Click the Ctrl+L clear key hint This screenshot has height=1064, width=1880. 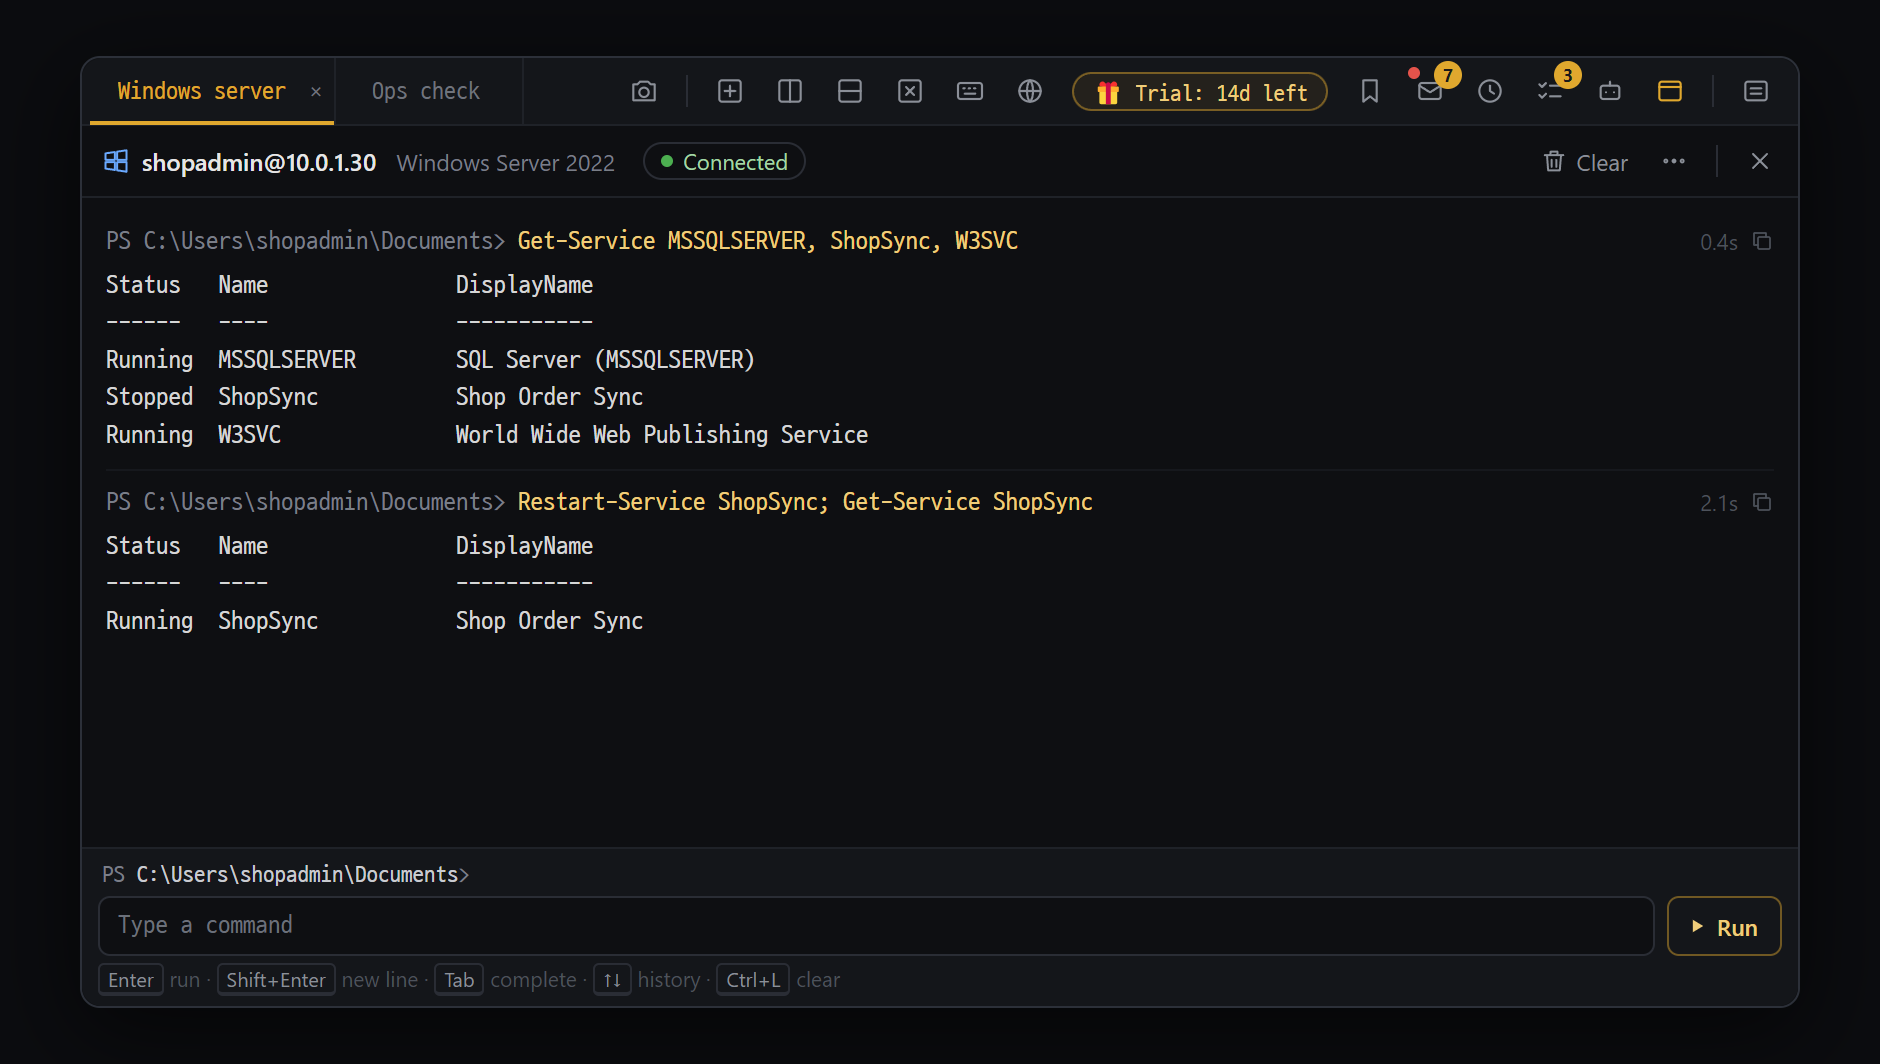point(753,980)
